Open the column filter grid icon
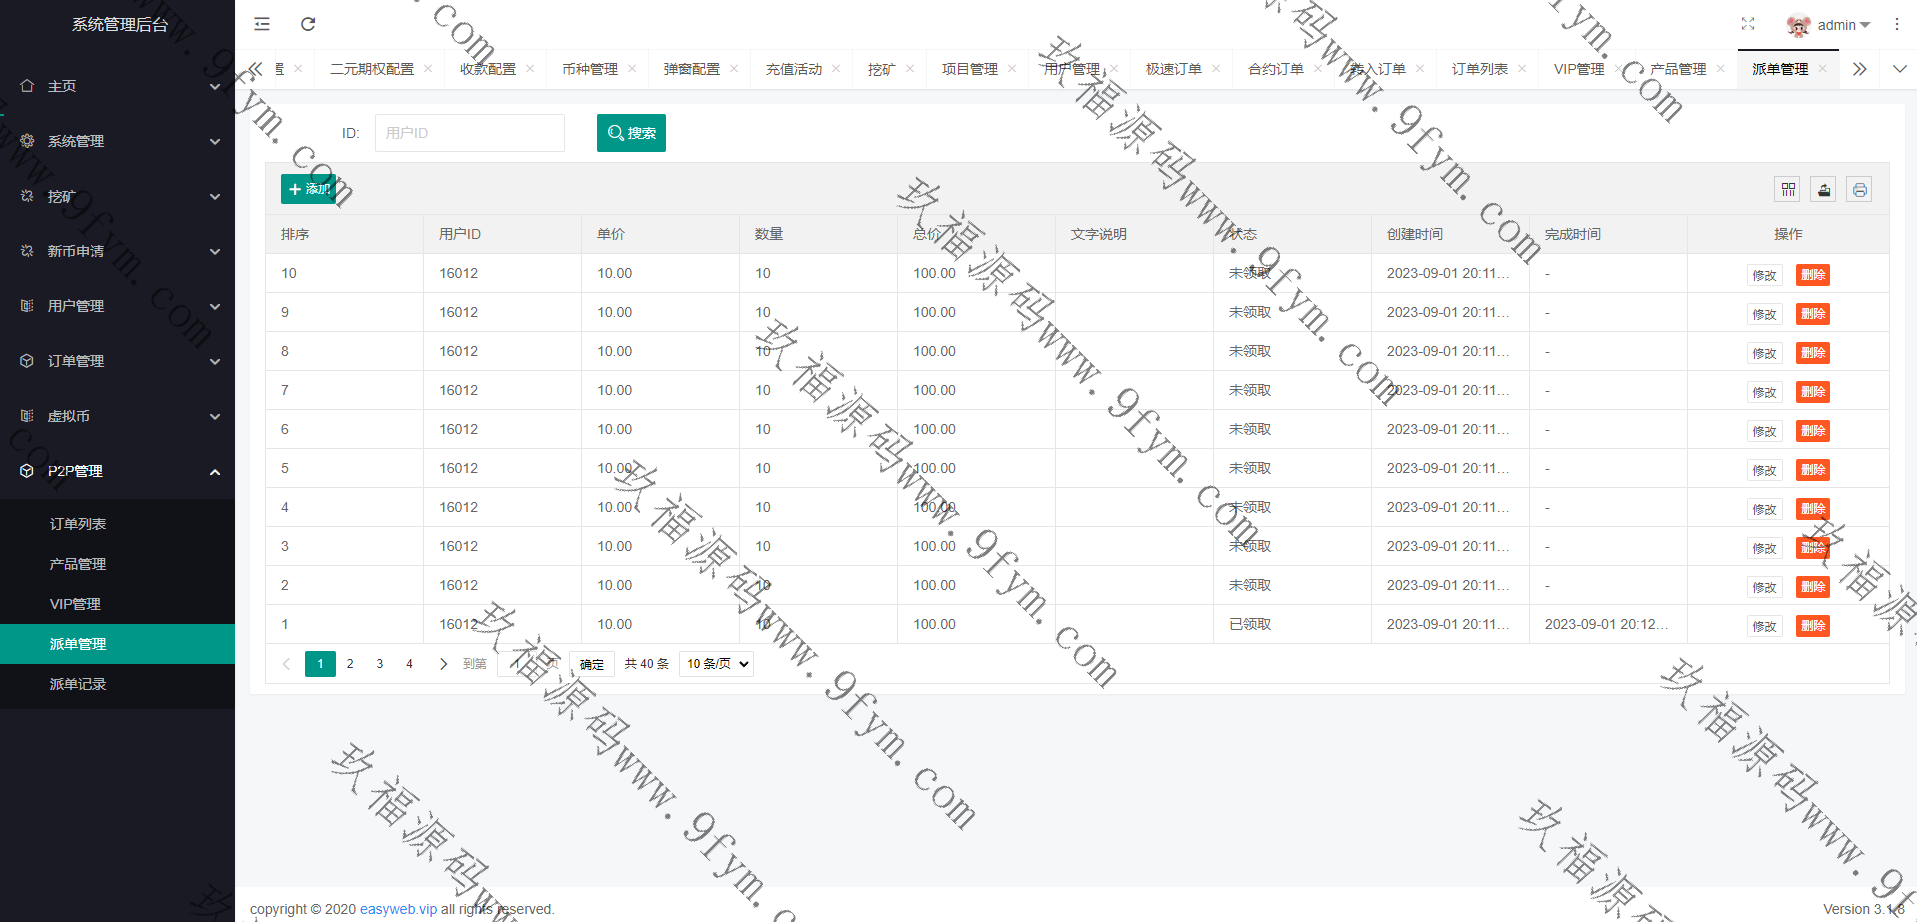 (x=1788, y=189)
